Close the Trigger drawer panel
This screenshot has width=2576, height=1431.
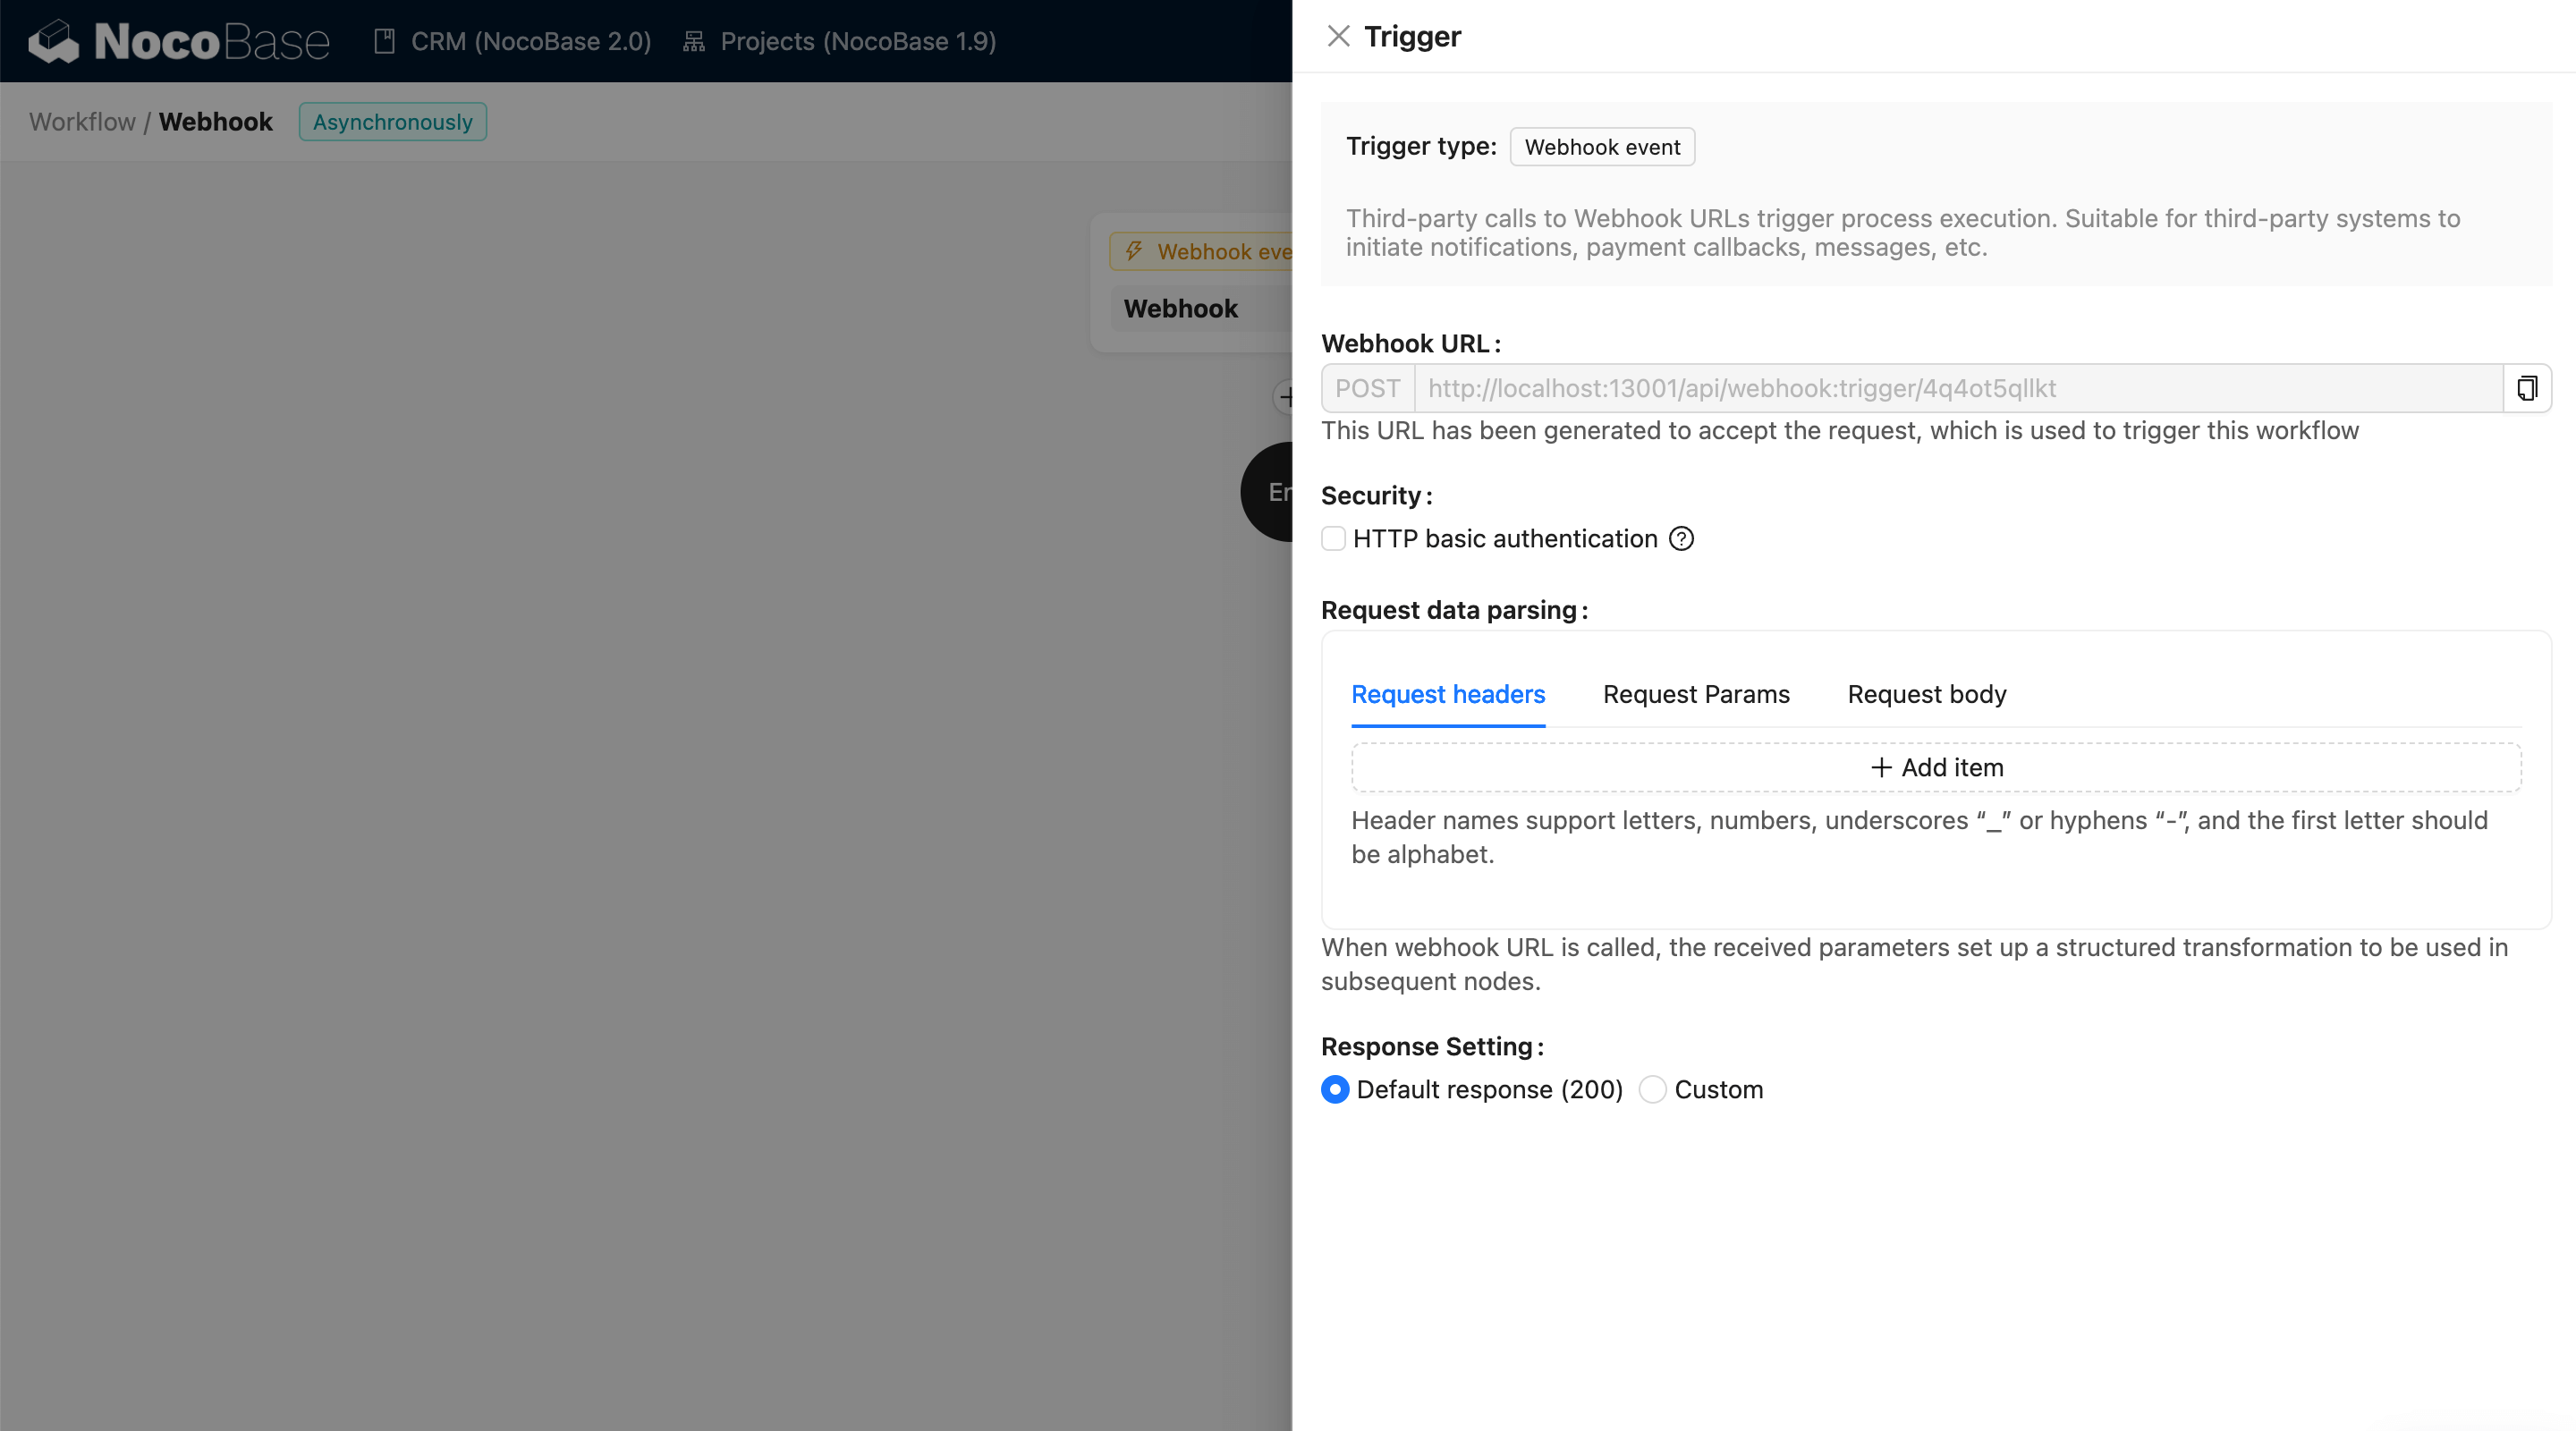pyautogui.click(x=1338, y=36)
